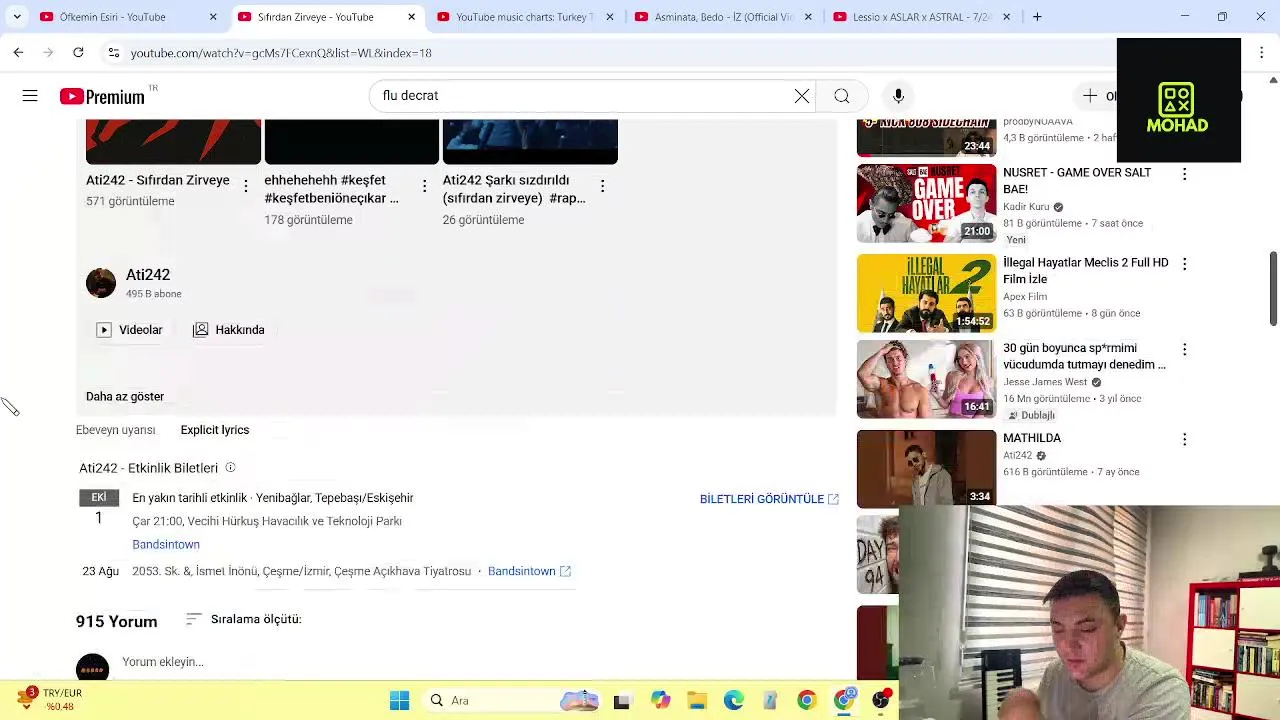Run search with magnifier button

point(842,96)
